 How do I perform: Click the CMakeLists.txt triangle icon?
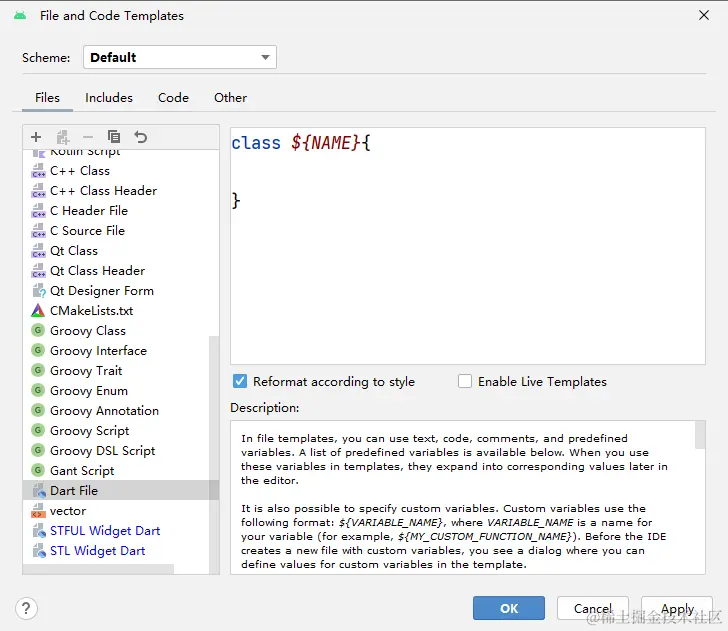point(38,311)
